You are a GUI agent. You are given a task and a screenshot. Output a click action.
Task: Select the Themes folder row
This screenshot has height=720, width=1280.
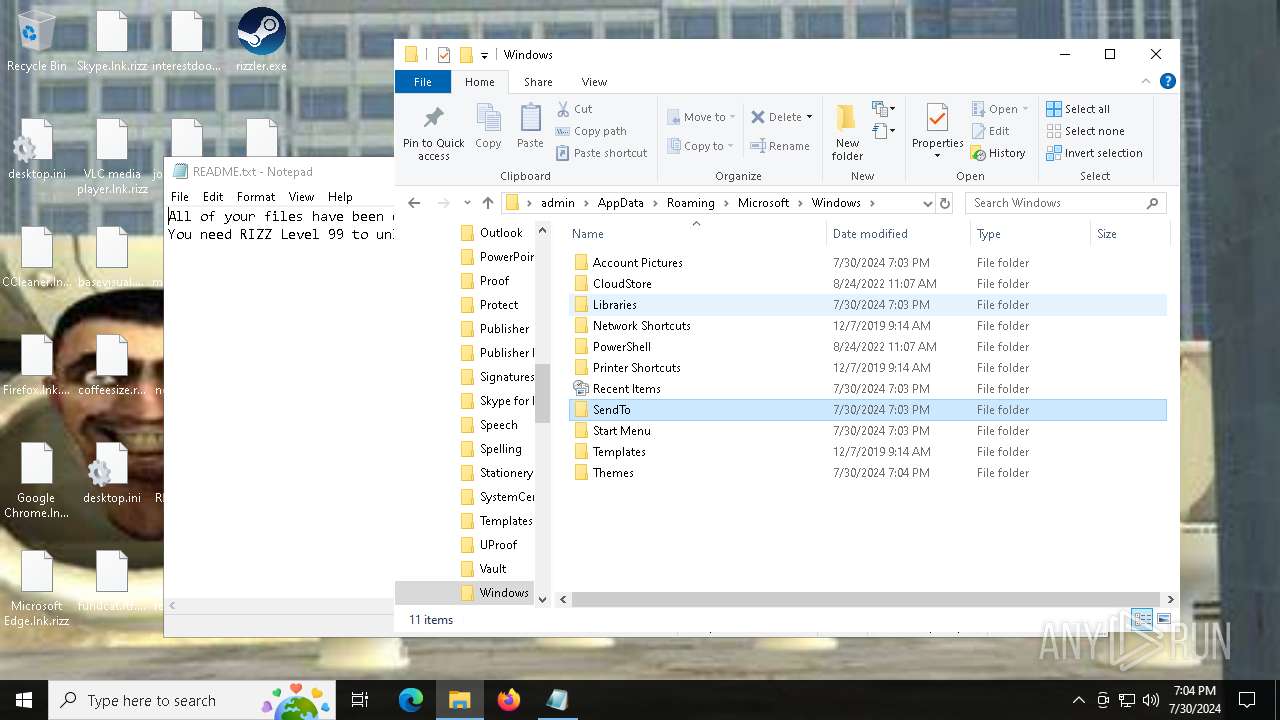tap(867, 473)
